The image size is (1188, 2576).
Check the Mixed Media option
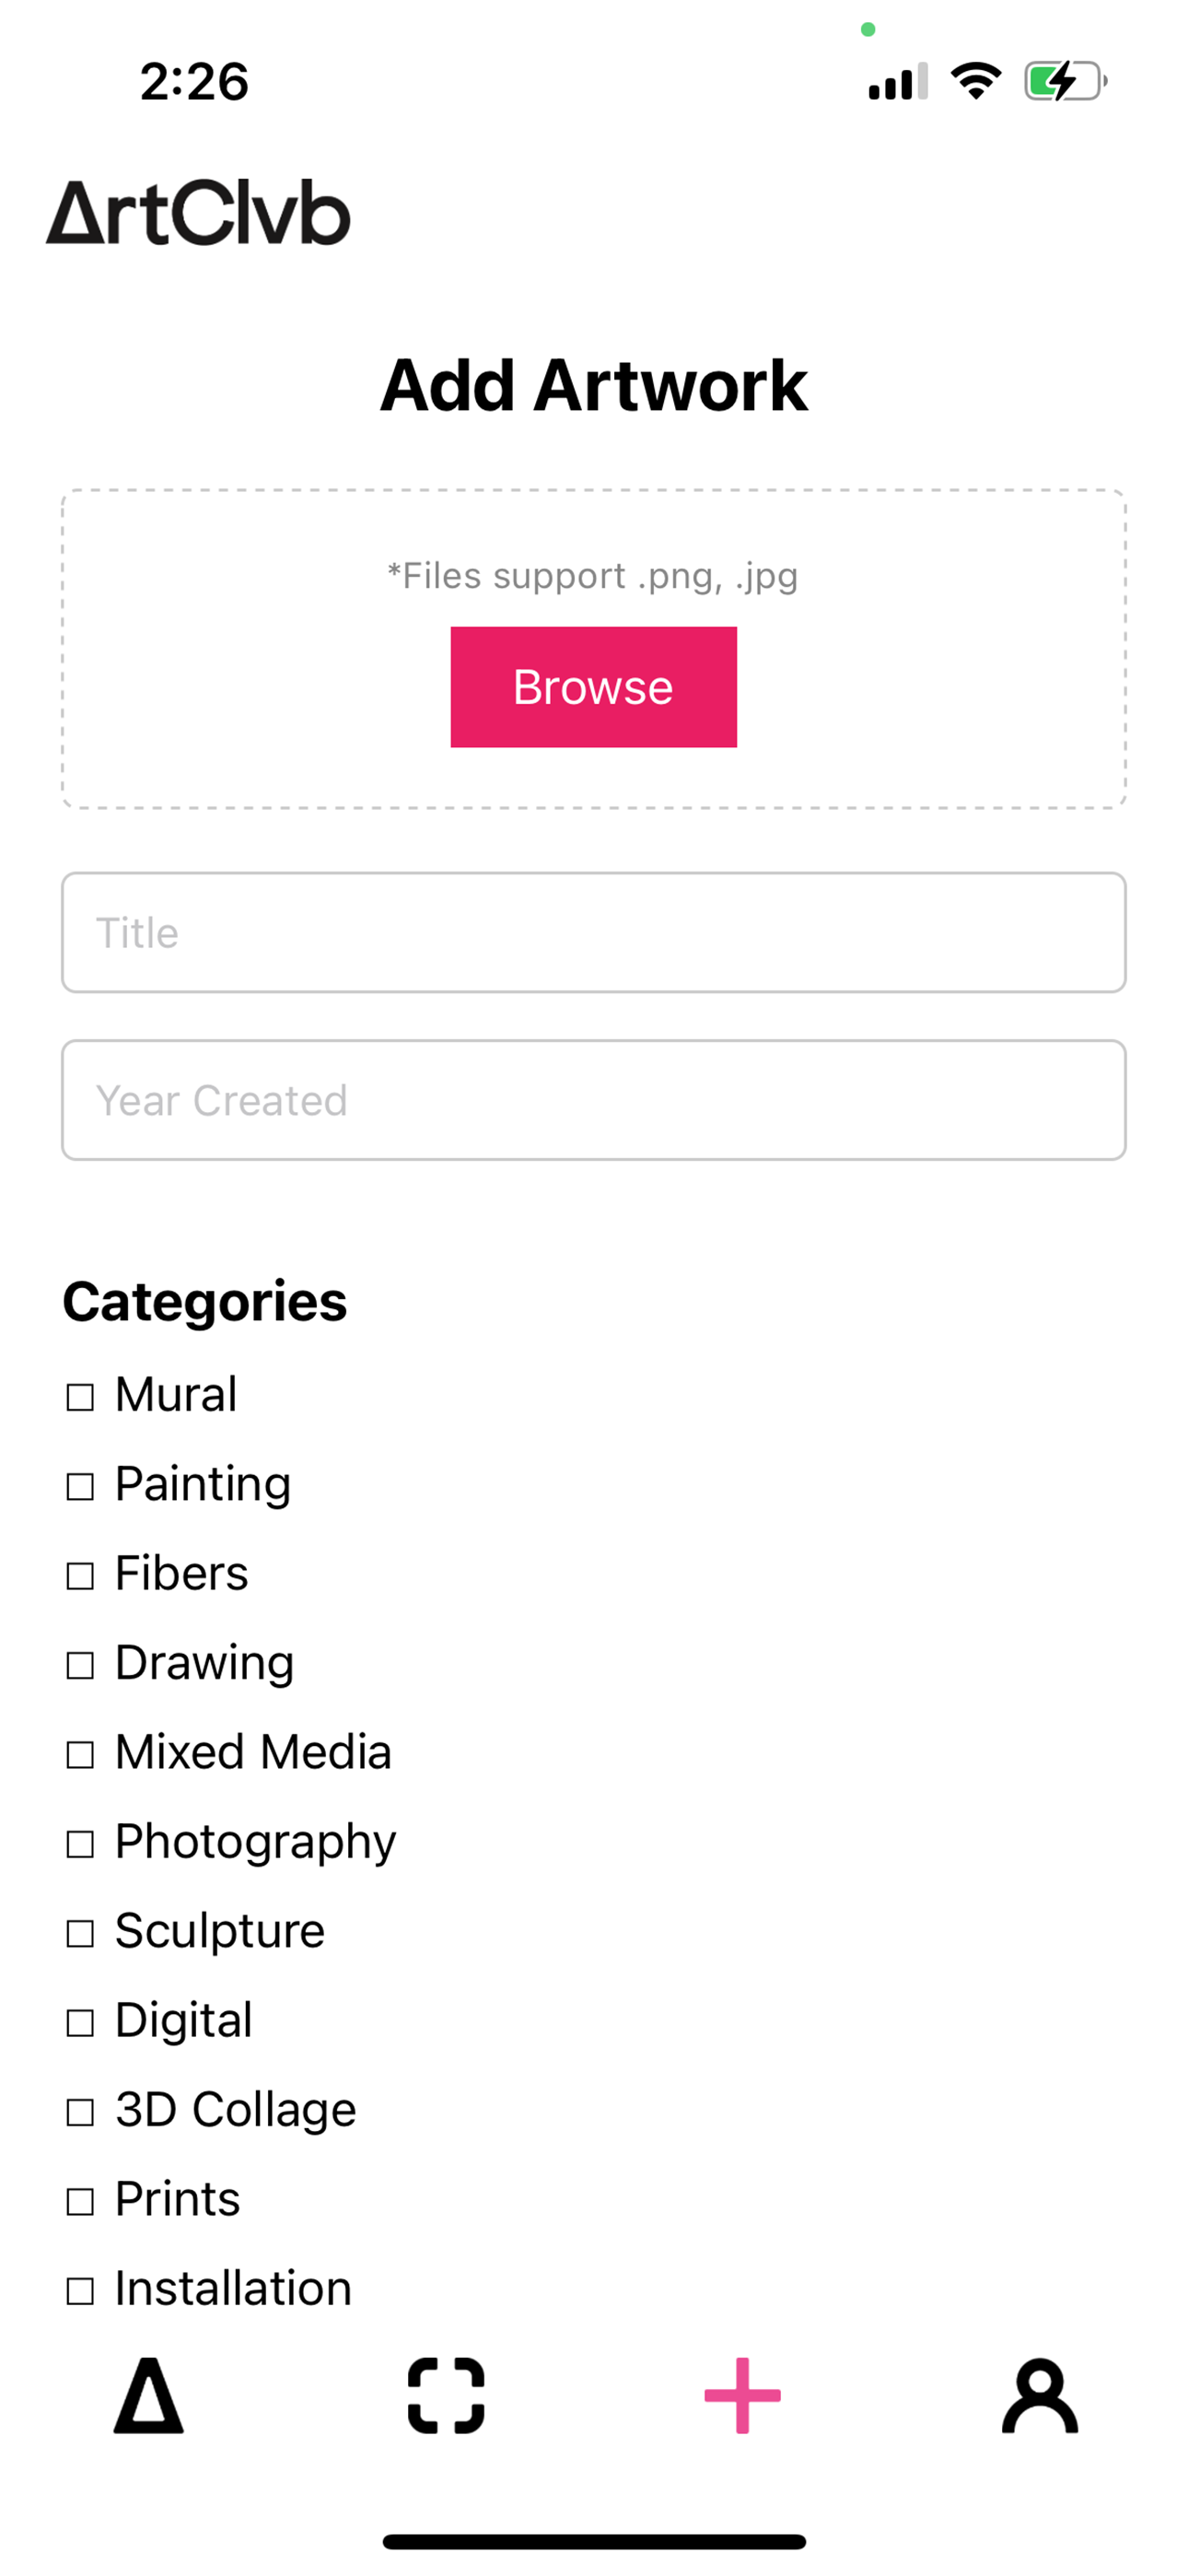point(80,1754)
